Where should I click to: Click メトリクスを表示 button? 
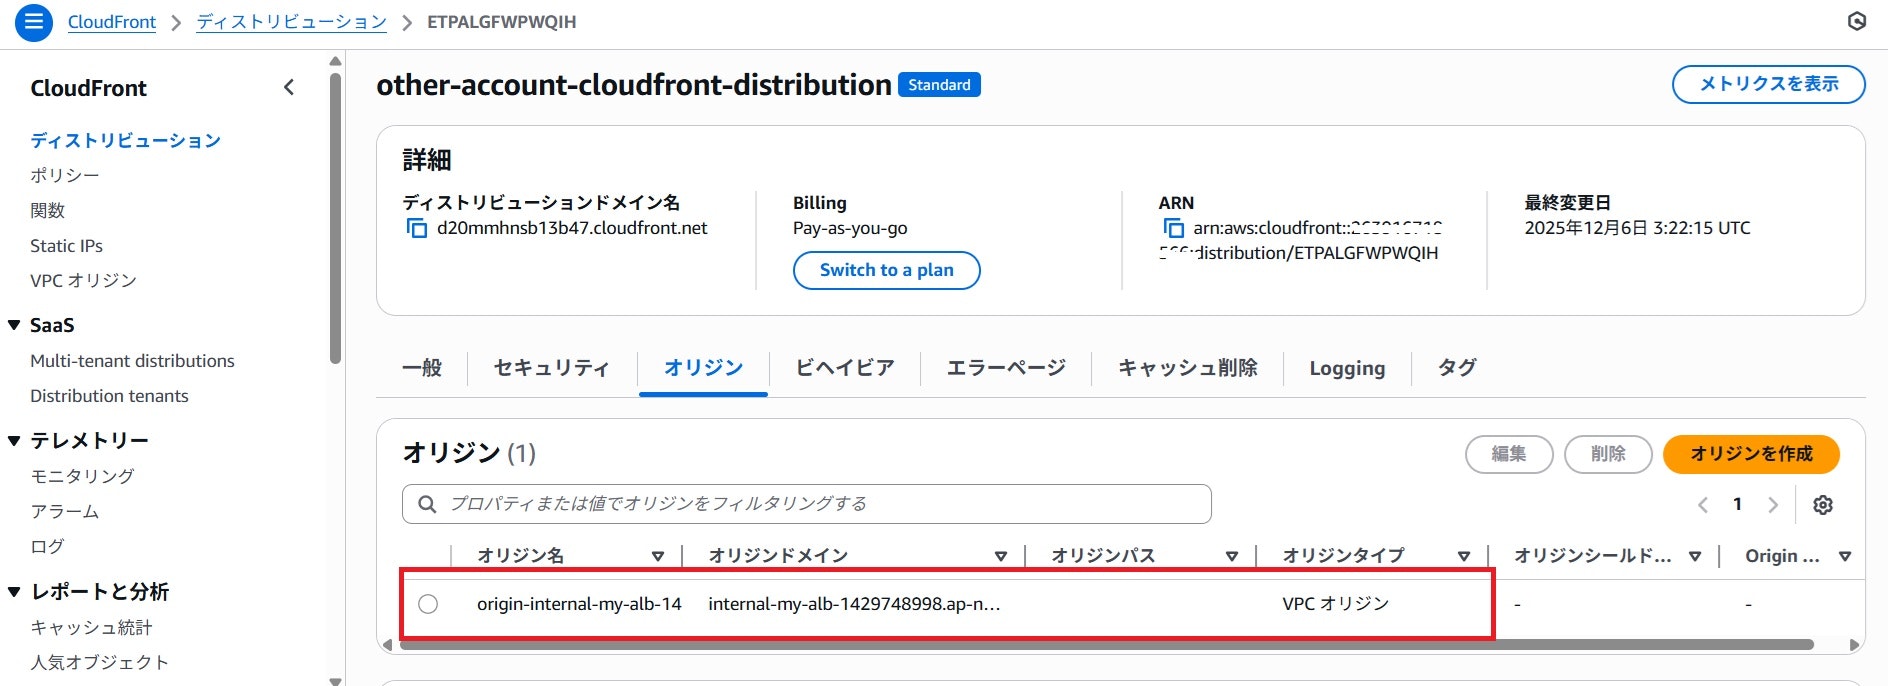[x=1768, y=84]
